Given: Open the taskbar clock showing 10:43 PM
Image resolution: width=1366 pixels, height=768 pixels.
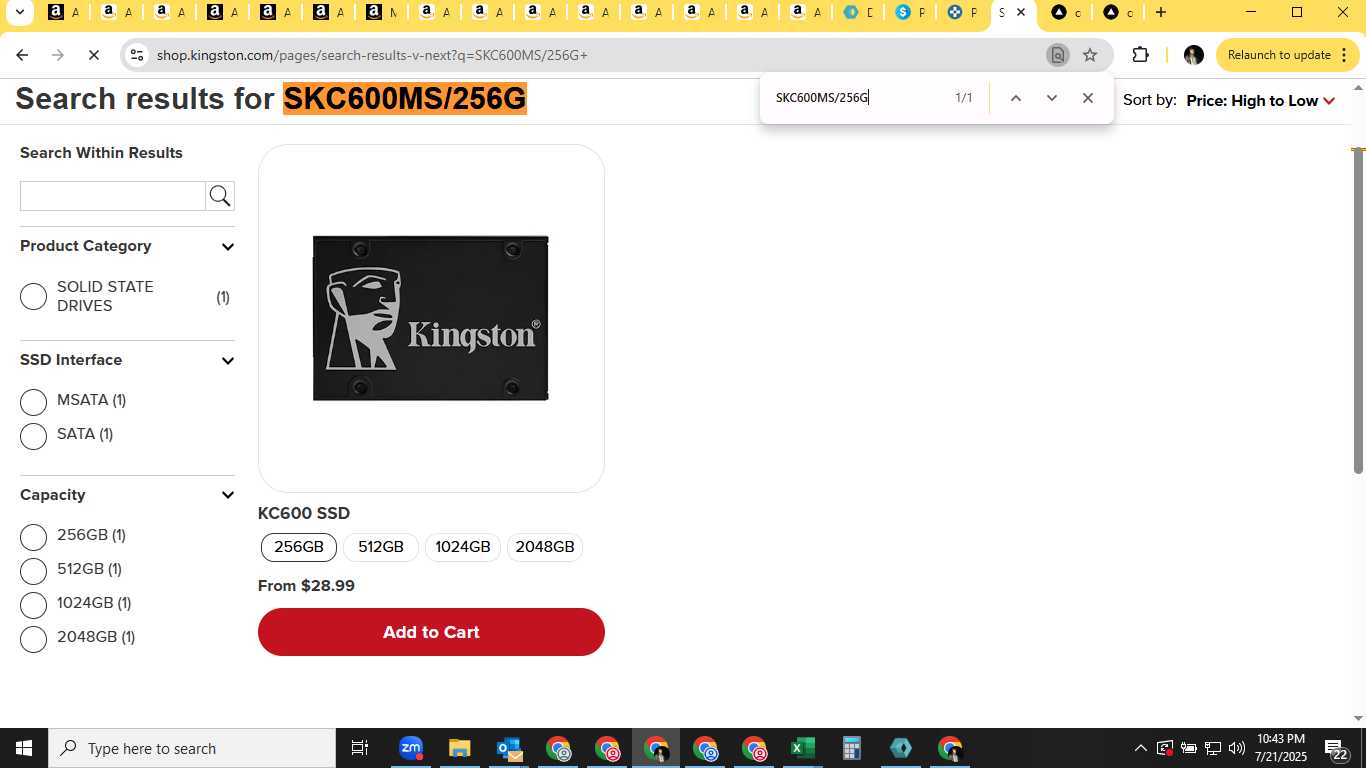Looking at the screenshot, I should tap(1280, 748).
